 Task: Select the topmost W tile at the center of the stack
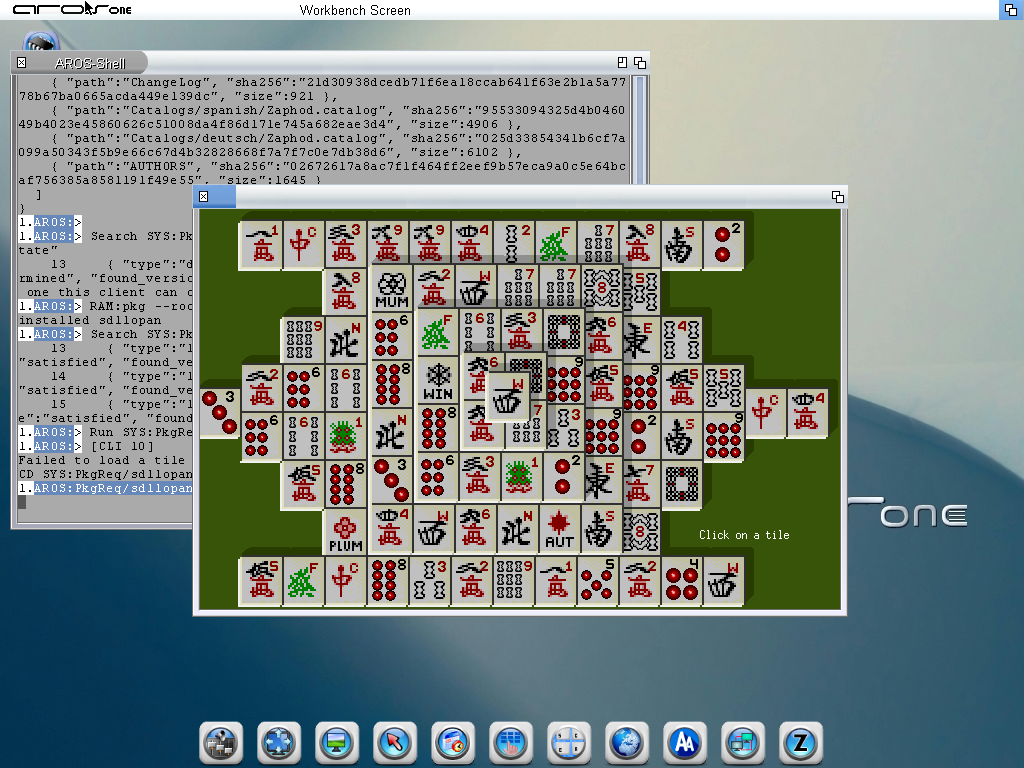(507, 396)
